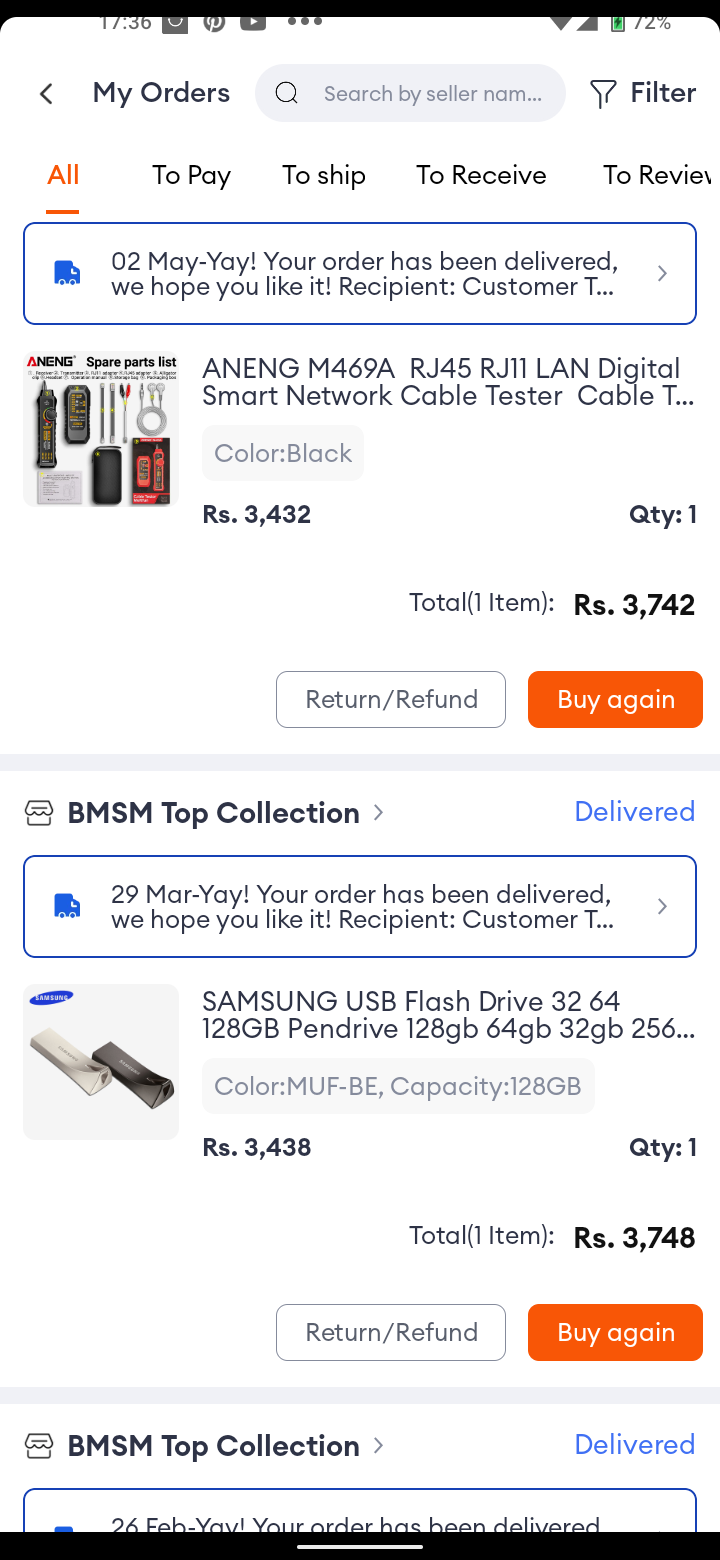Focus the seller name search field
The height and width of the screenshot is (1560, 720).
coord(410,93)
